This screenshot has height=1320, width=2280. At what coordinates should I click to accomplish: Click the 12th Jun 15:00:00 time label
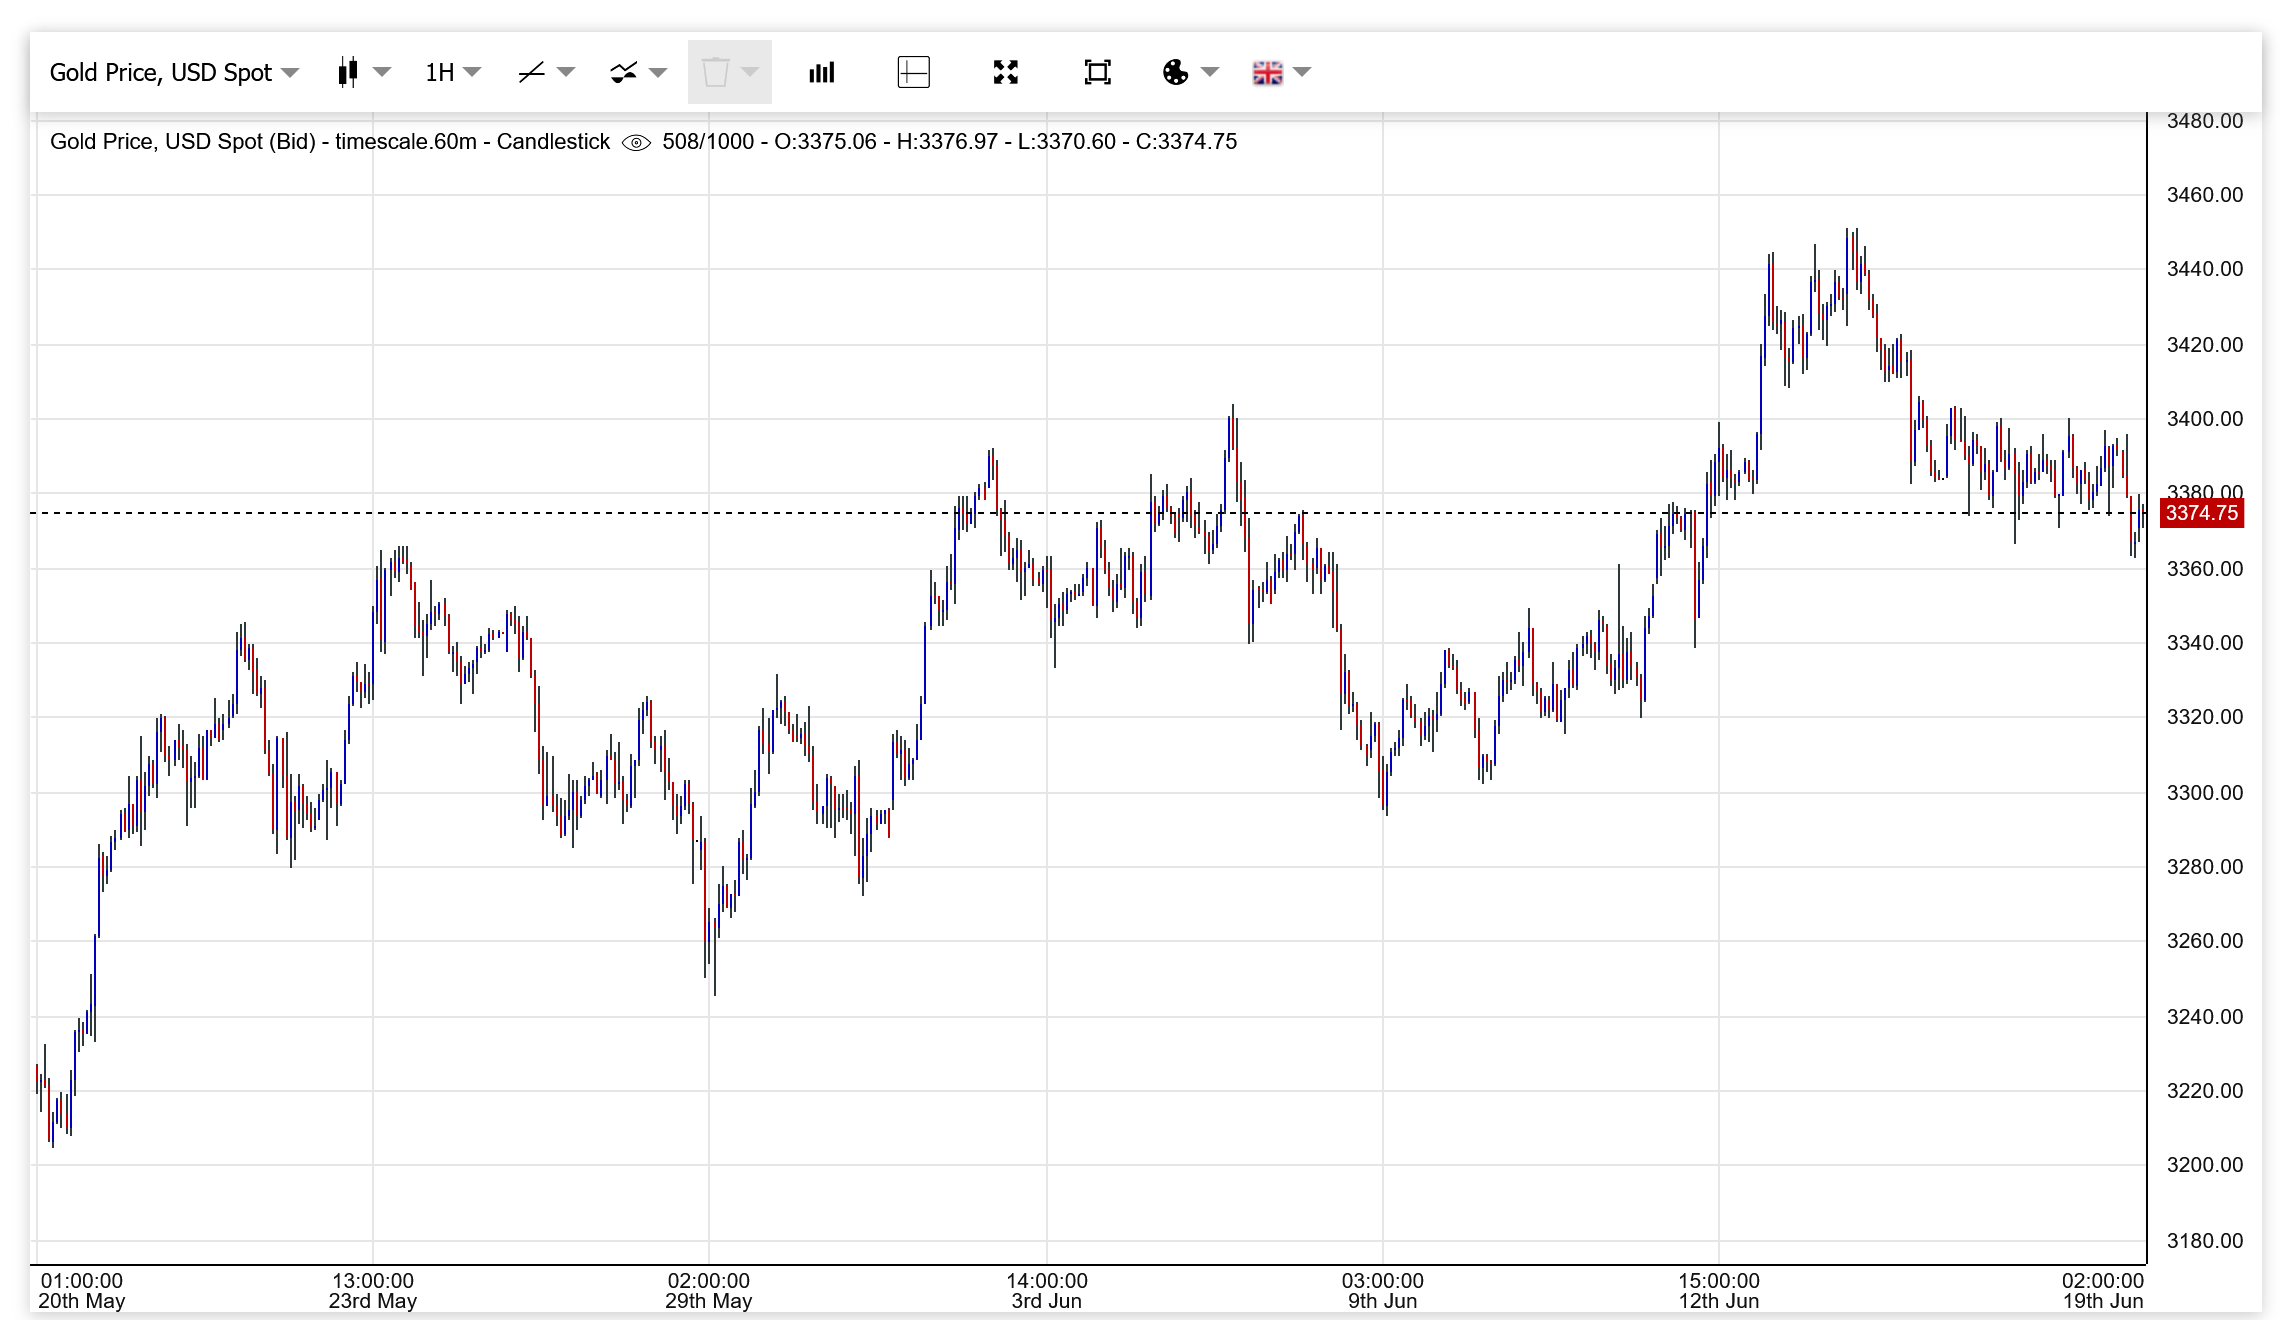tap(1719, 1290)
